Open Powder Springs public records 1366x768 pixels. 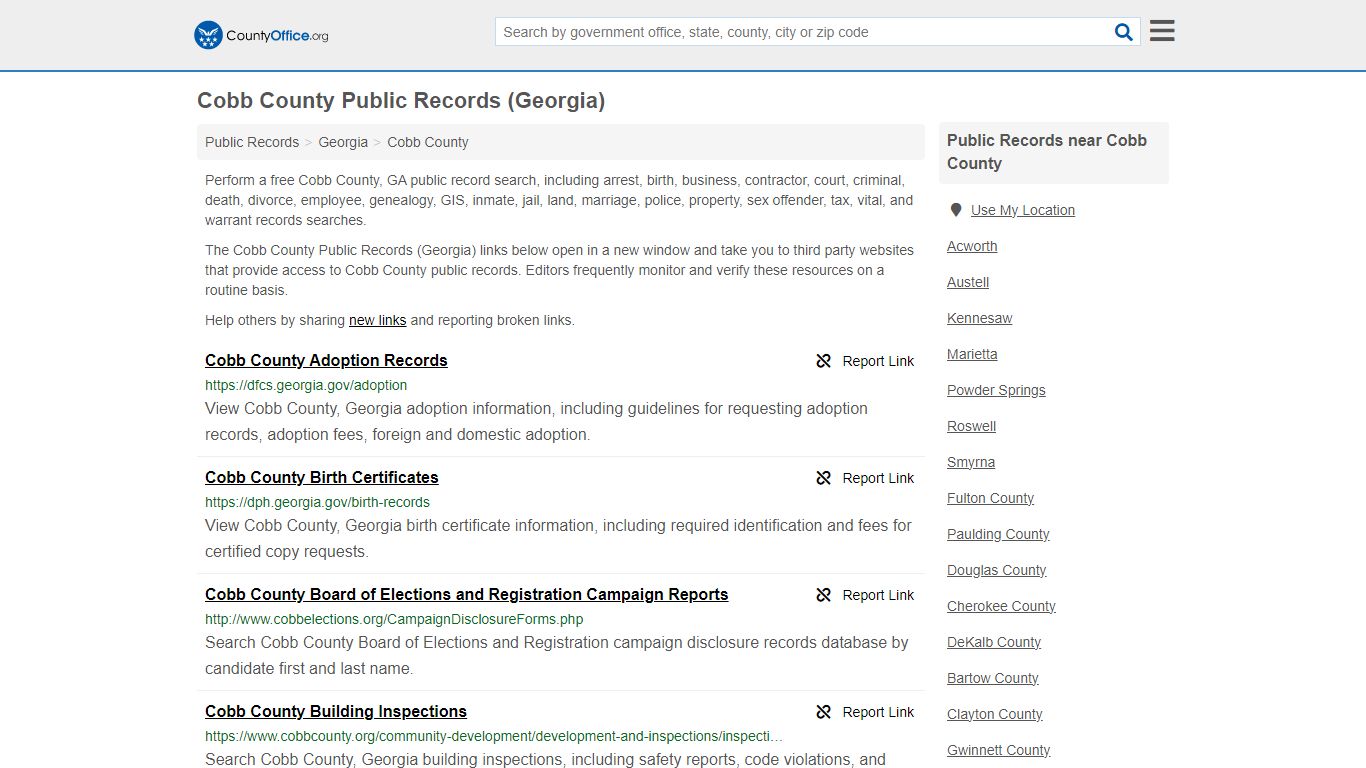point(996,390)
